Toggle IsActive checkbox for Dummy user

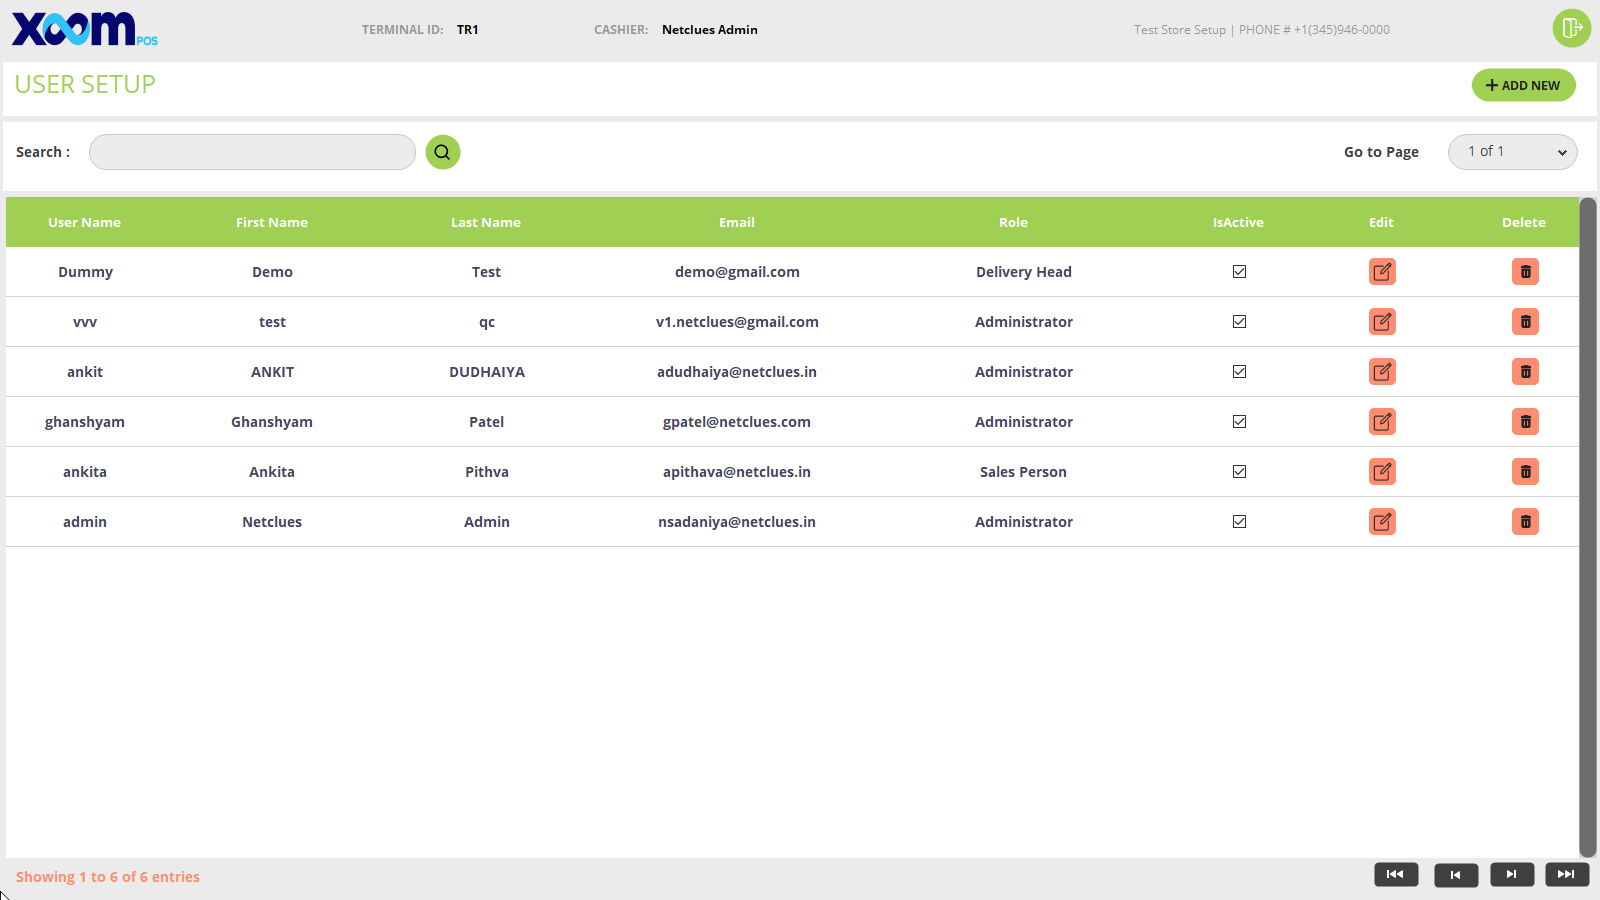coord(1239,272)
